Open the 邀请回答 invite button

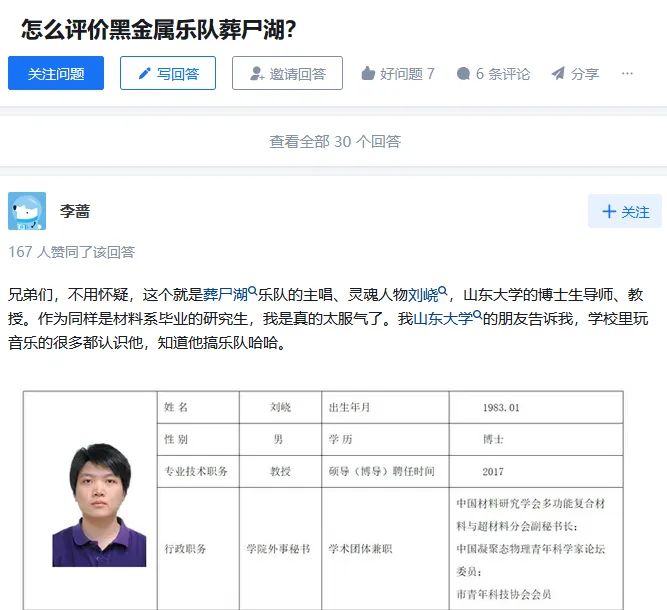click(287, 73)
